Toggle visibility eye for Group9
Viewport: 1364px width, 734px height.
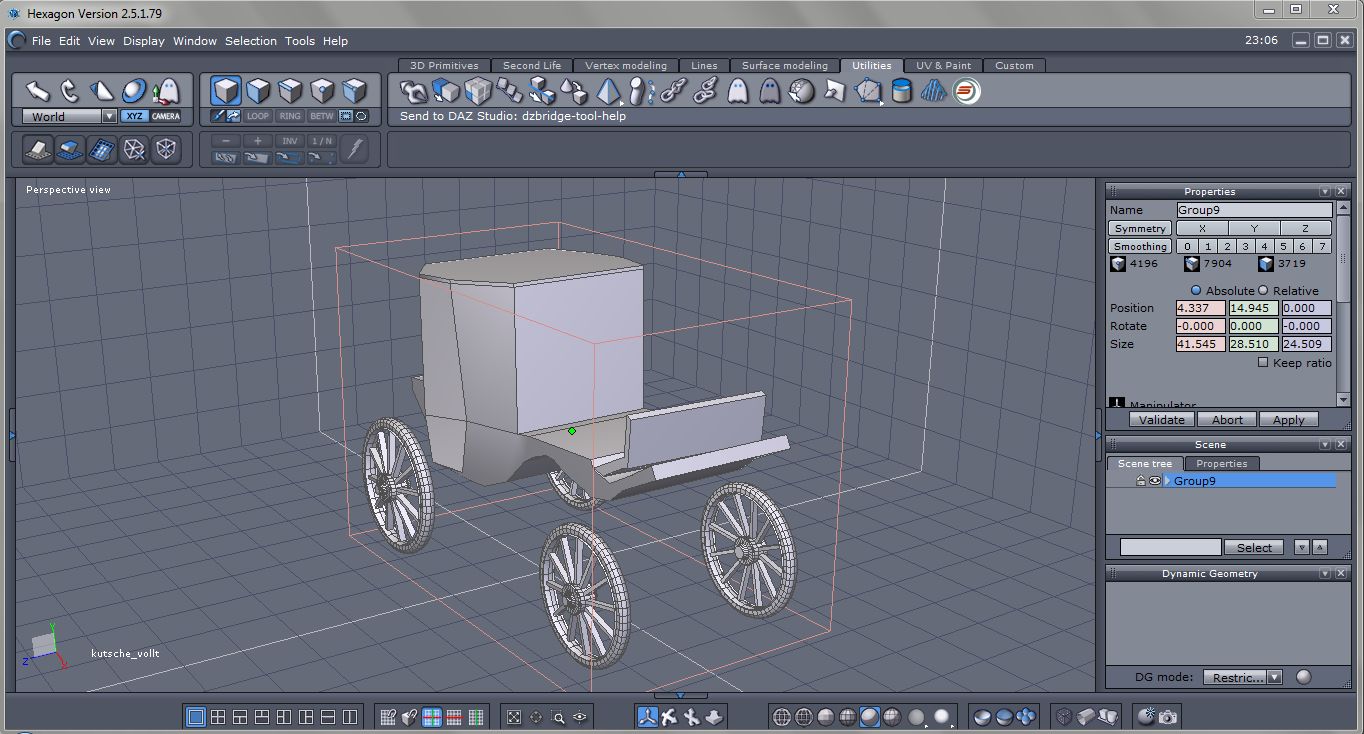[x=1154, y=481]
